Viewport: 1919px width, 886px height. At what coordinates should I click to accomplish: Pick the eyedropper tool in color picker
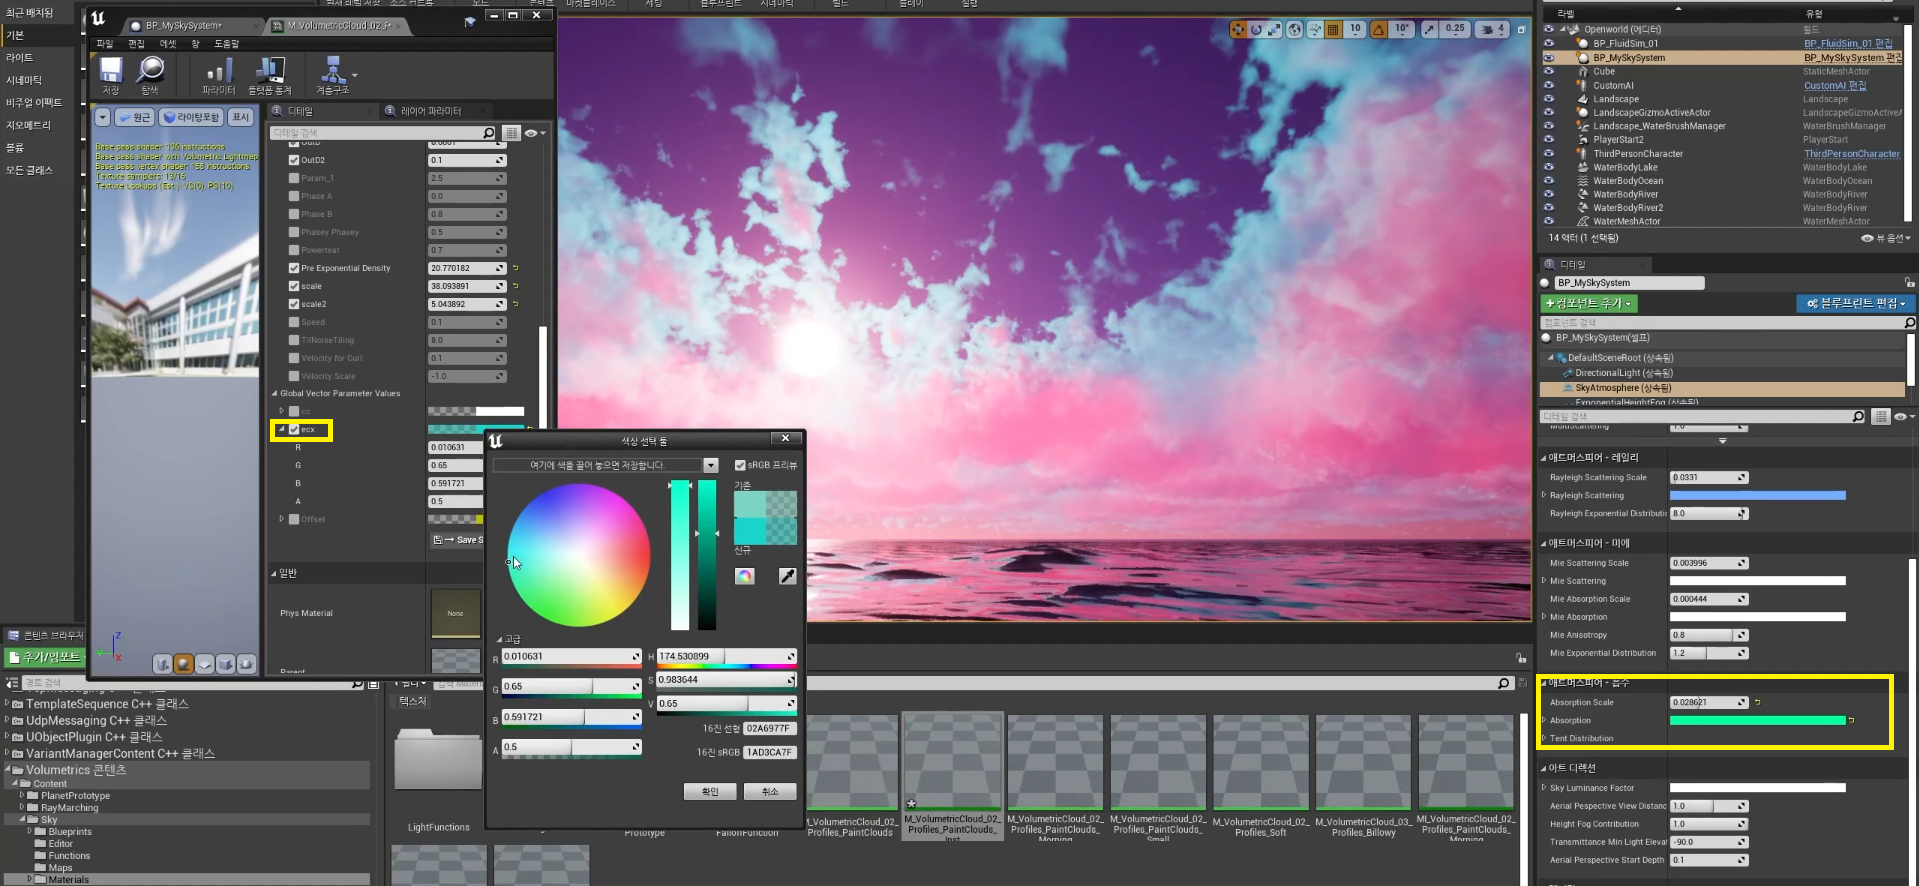787,576
